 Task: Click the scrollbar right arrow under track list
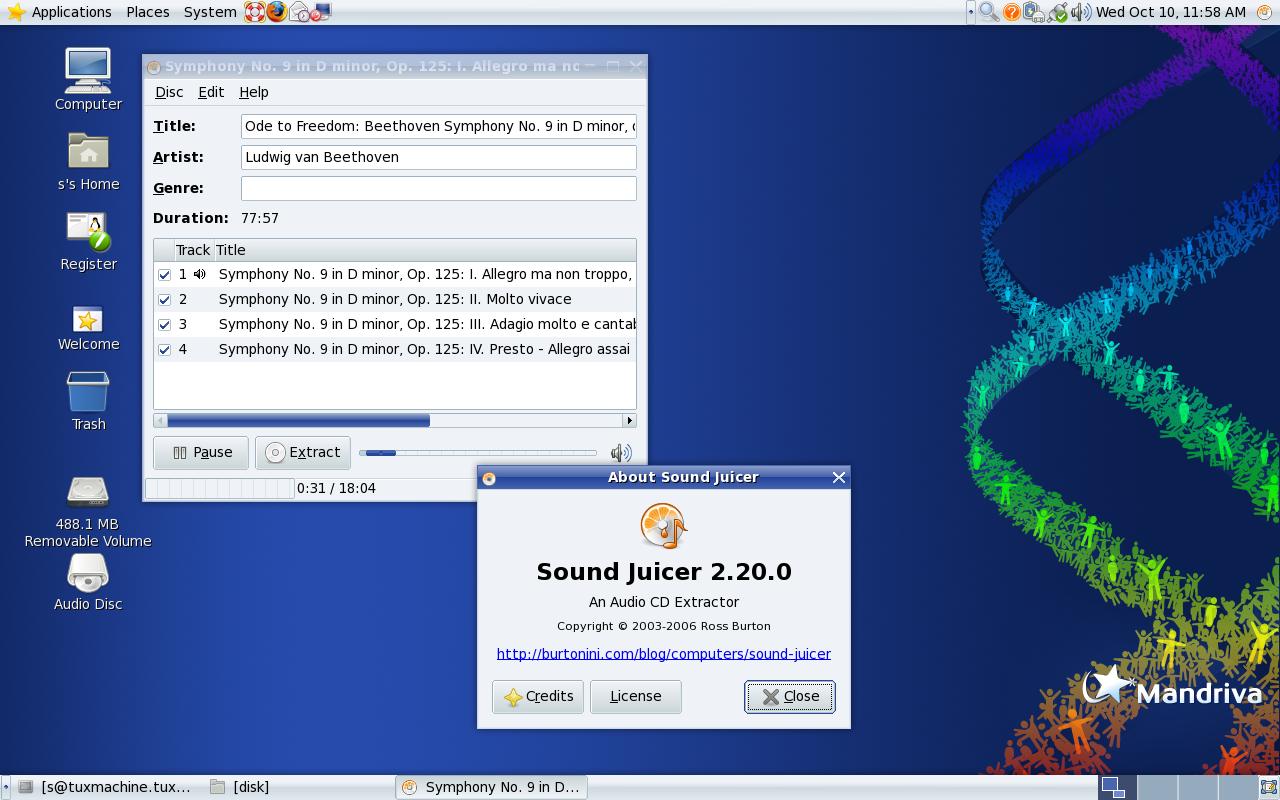[x=629, y=420]
